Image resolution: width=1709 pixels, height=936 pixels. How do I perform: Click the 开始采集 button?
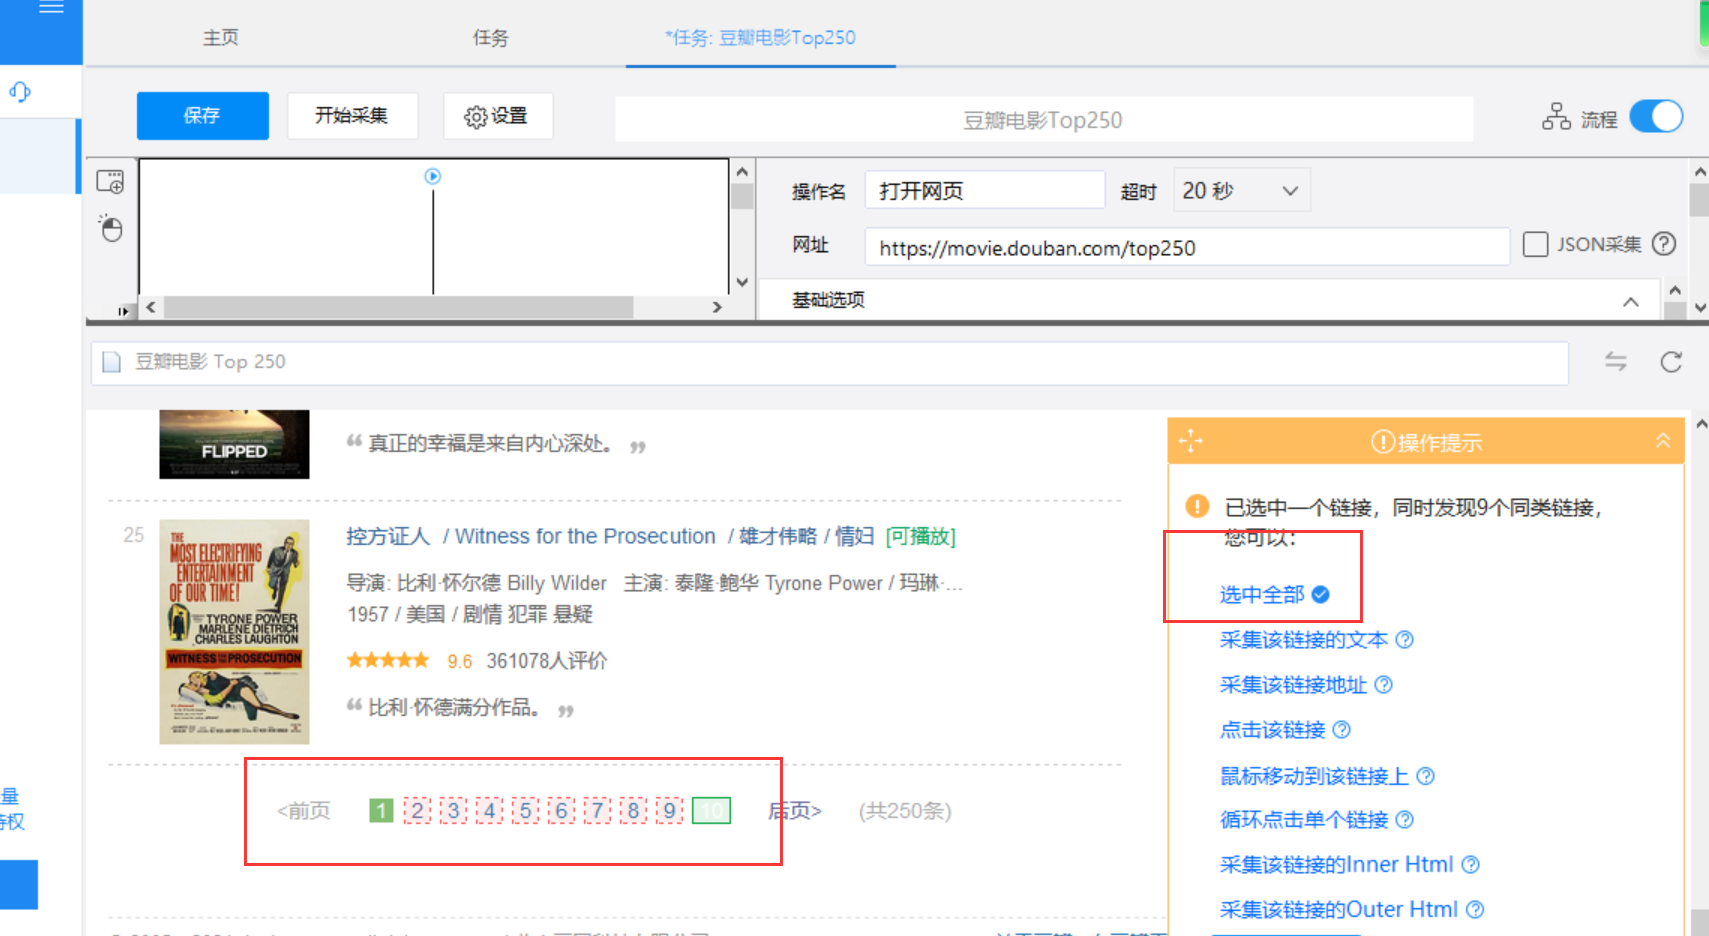352,116
